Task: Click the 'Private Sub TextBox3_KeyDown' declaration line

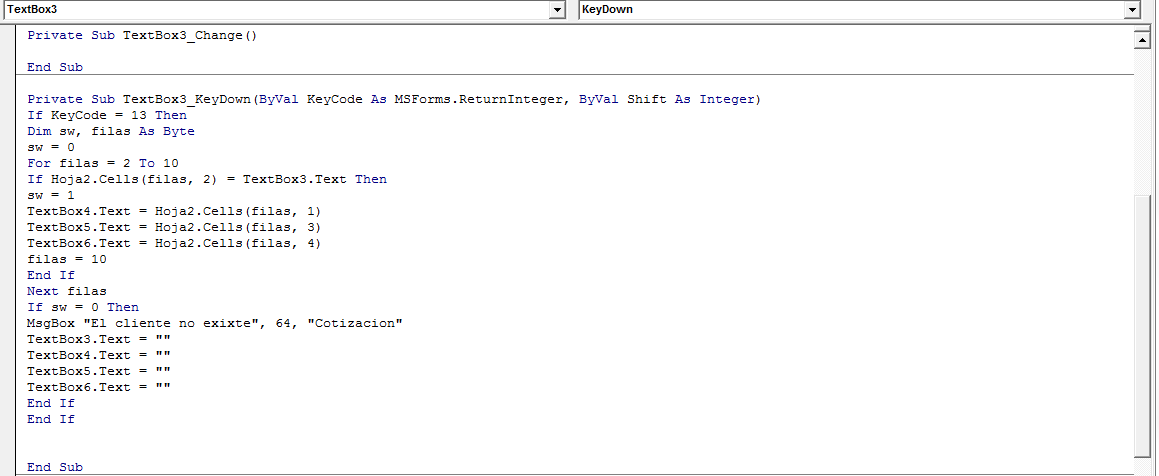Action: [x=394, y=99]
